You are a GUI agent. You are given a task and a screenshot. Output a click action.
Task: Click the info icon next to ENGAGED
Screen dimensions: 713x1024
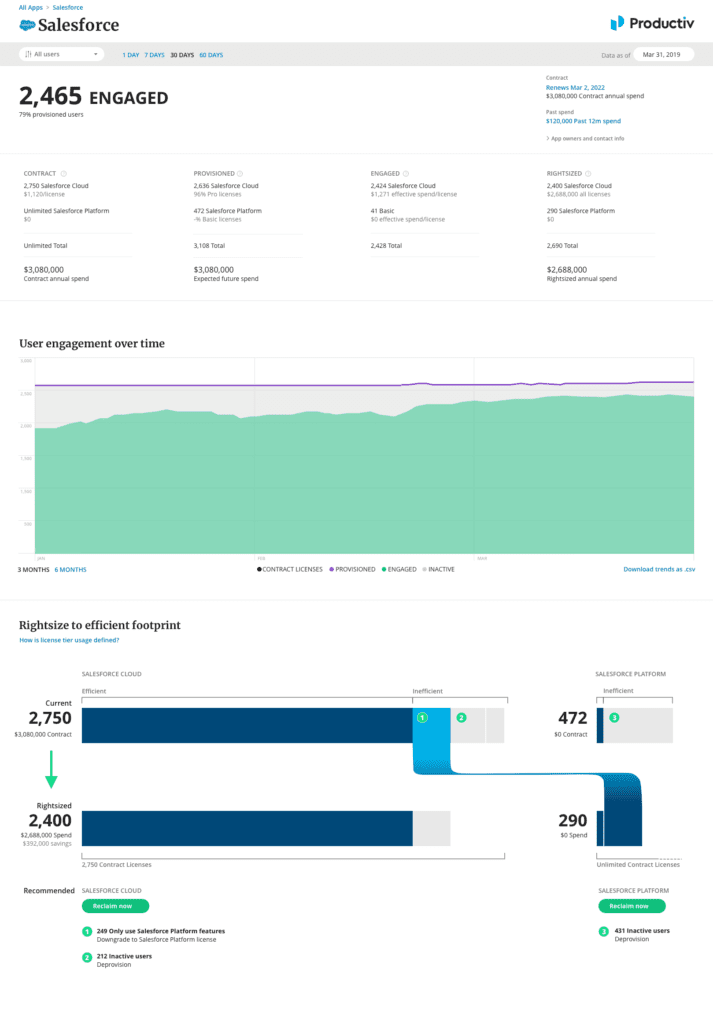tap(405, 174)
